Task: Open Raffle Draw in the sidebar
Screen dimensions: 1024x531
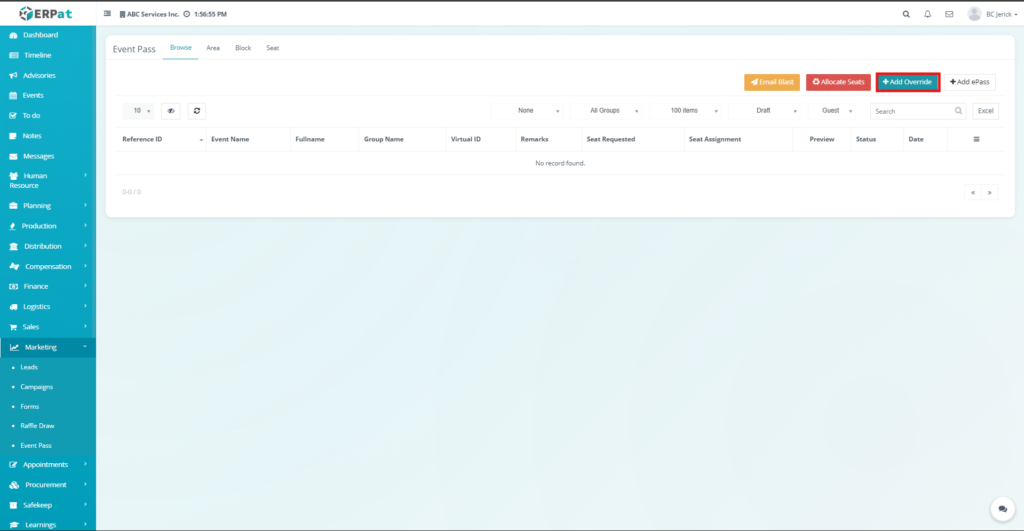Action: (x=37, y=426)
